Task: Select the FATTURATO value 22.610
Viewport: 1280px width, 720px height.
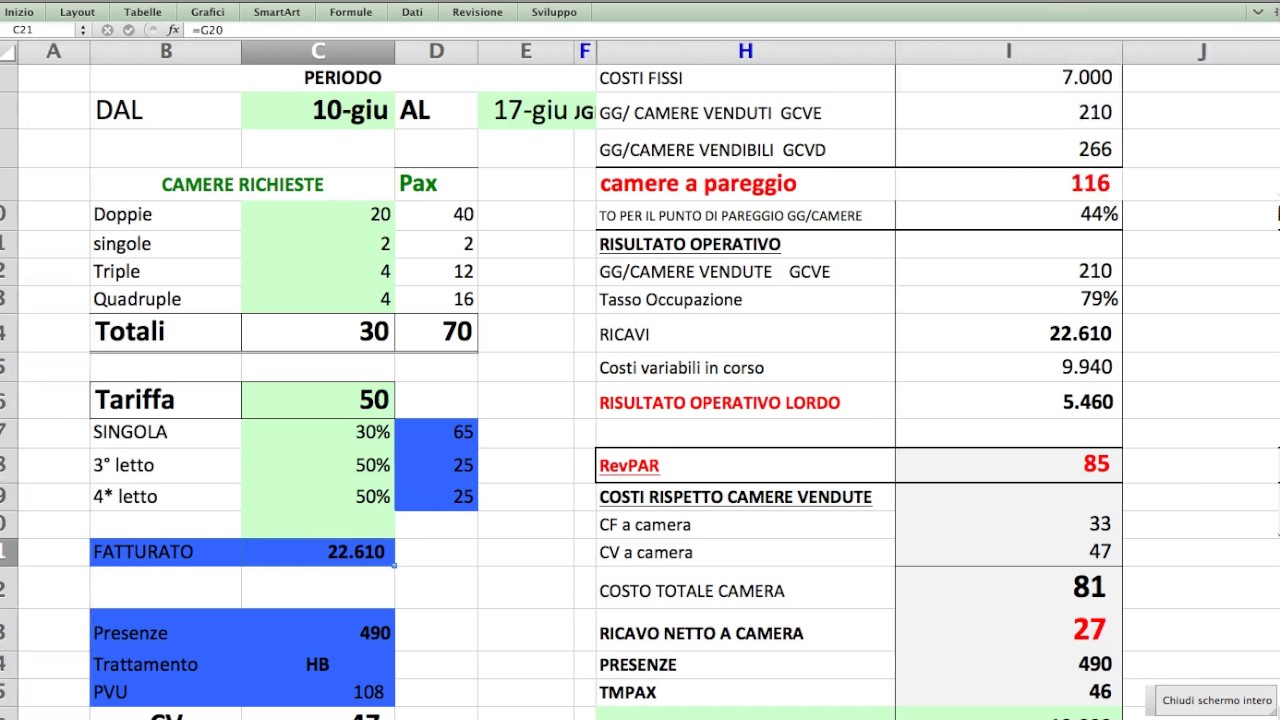Action: [x=318, y=552]
